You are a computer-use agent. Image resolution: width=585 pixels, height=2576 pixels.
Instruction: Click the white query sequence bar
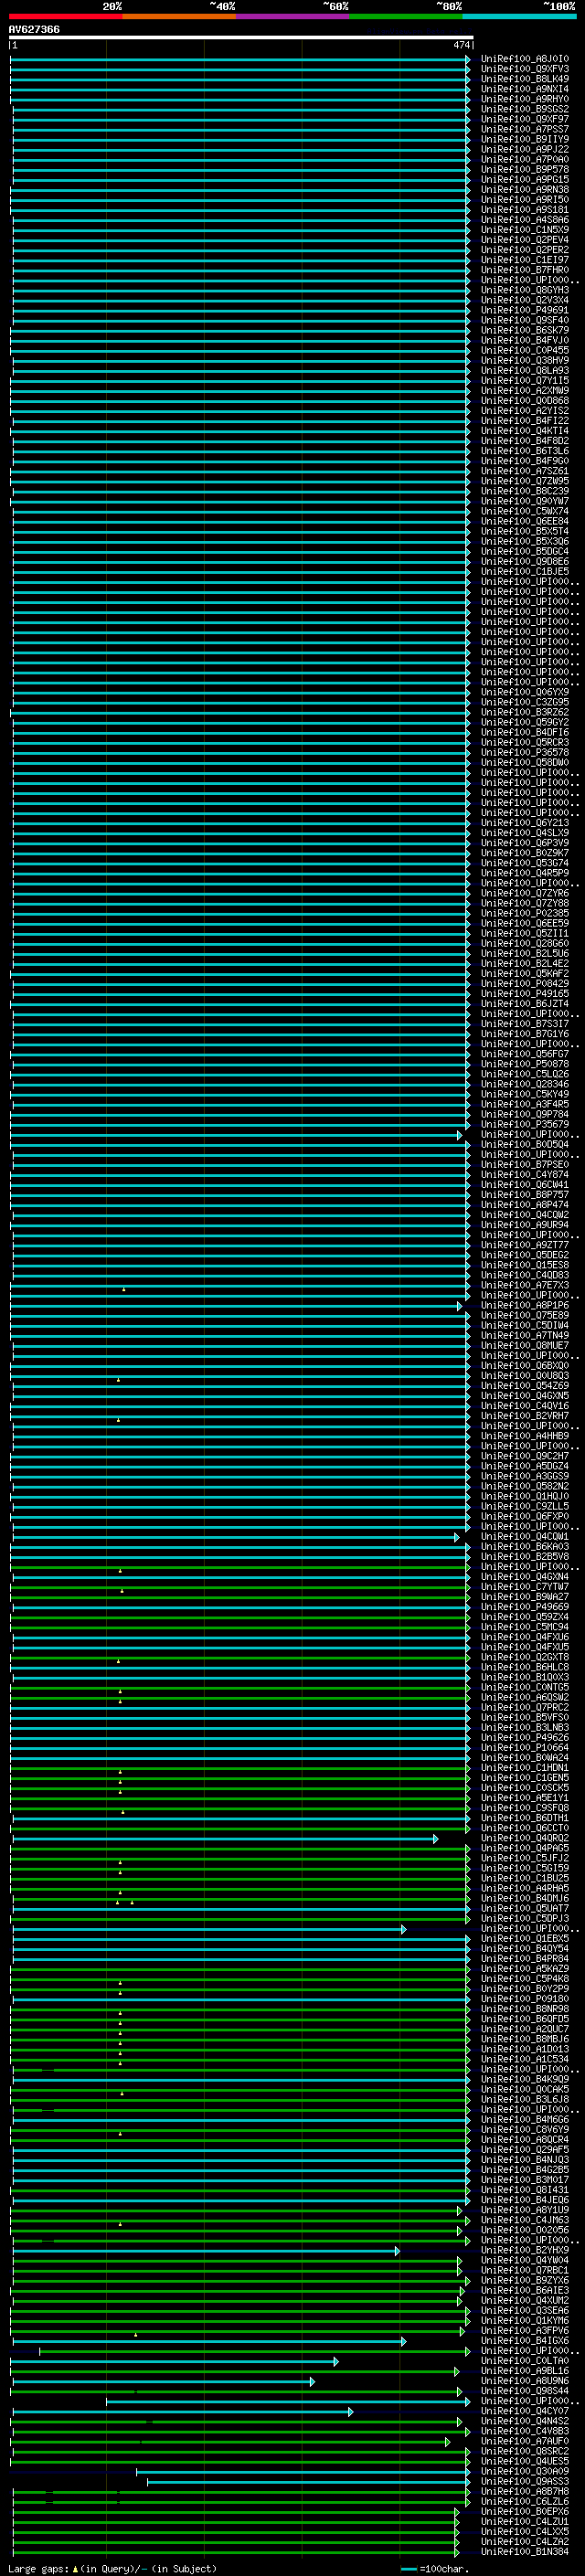click(x=241, y=37)
